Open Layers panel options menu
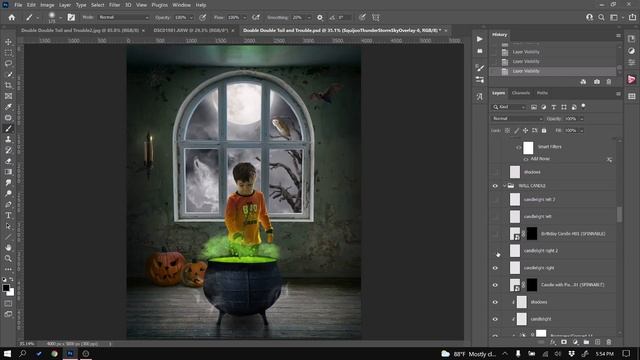The height and width of the screenshot is (360, 640). point(618,93)
